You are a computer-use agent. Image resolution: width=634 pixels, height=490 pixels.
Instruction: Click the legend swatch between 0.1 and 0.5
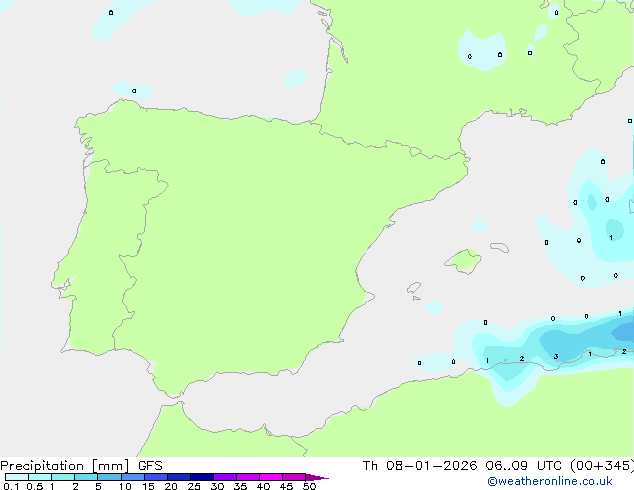click(x=17, y=477)
